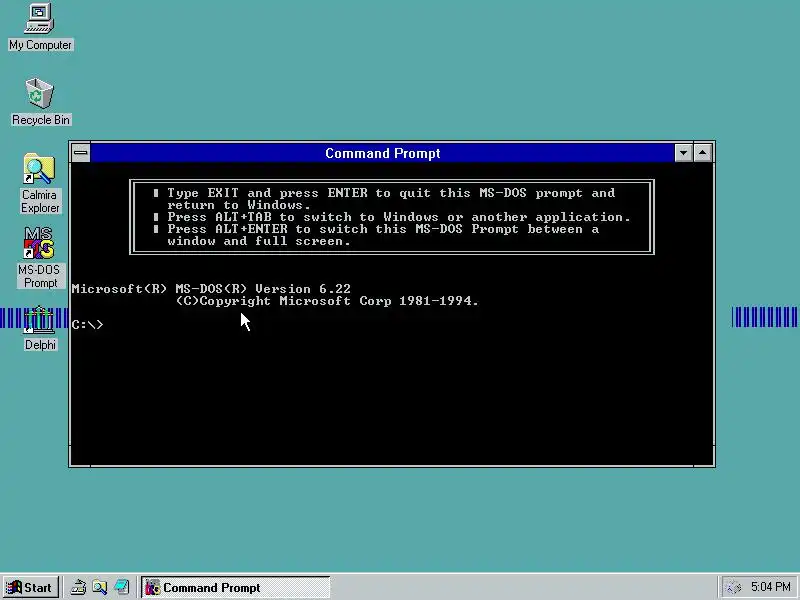Viewport: 800px width, 600px height.
Task: Open the Command Prompt window control menu box
Action: tap(81, 153)
